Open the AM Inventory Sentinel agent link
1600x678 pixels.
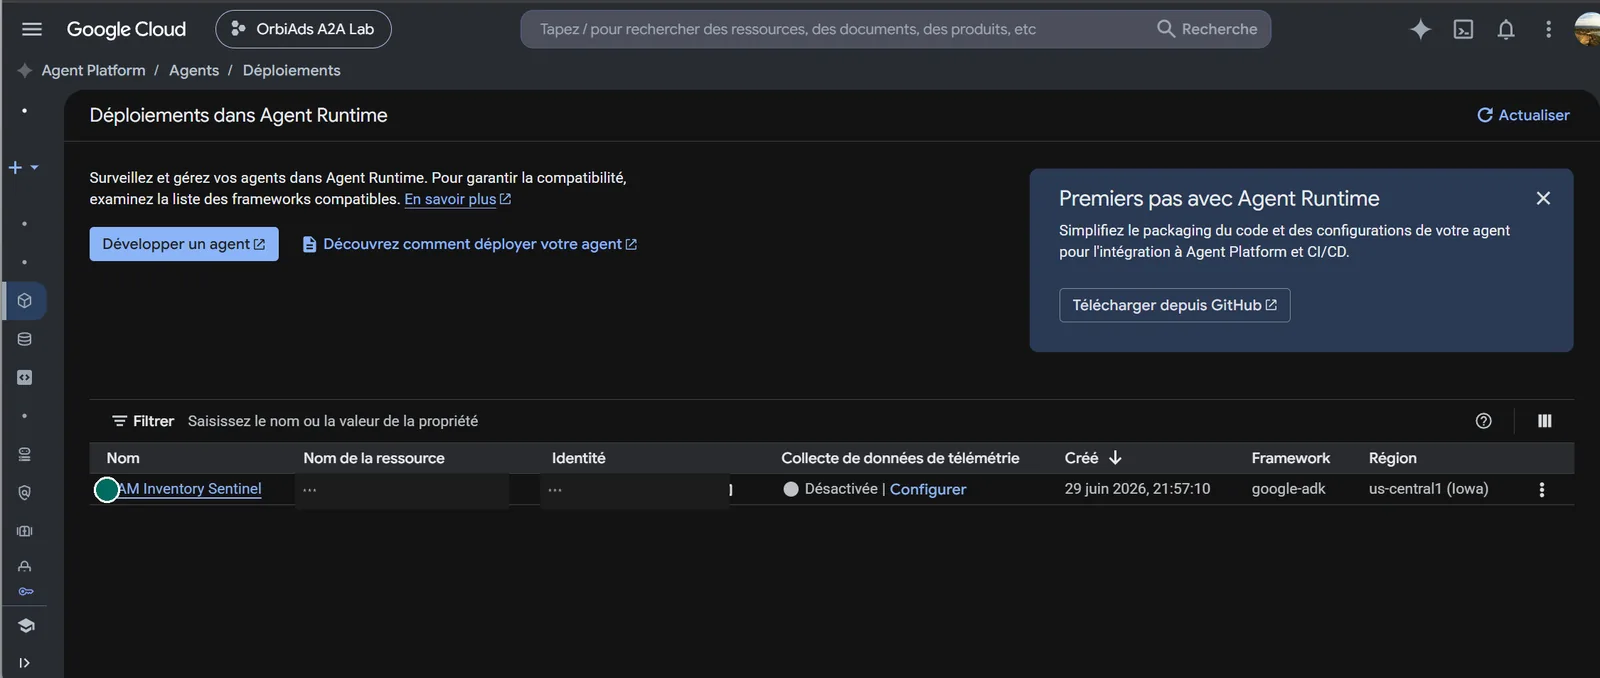(189, 489)
